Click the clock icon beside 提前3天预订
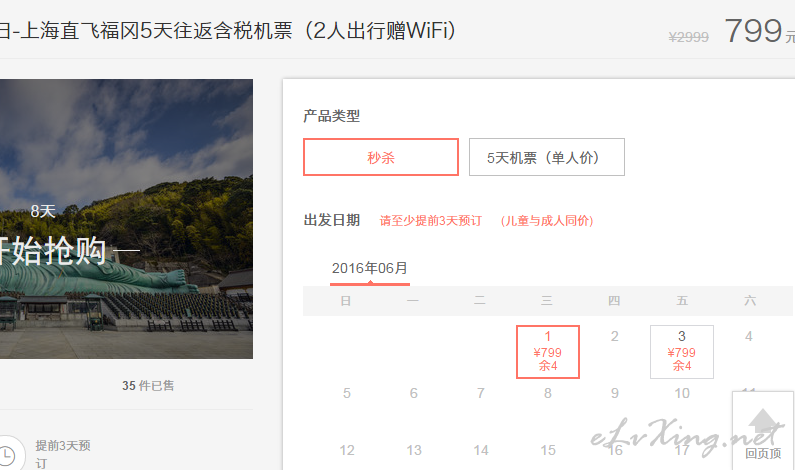The width and height of the screenshot is (795, 470). (7, 454)
